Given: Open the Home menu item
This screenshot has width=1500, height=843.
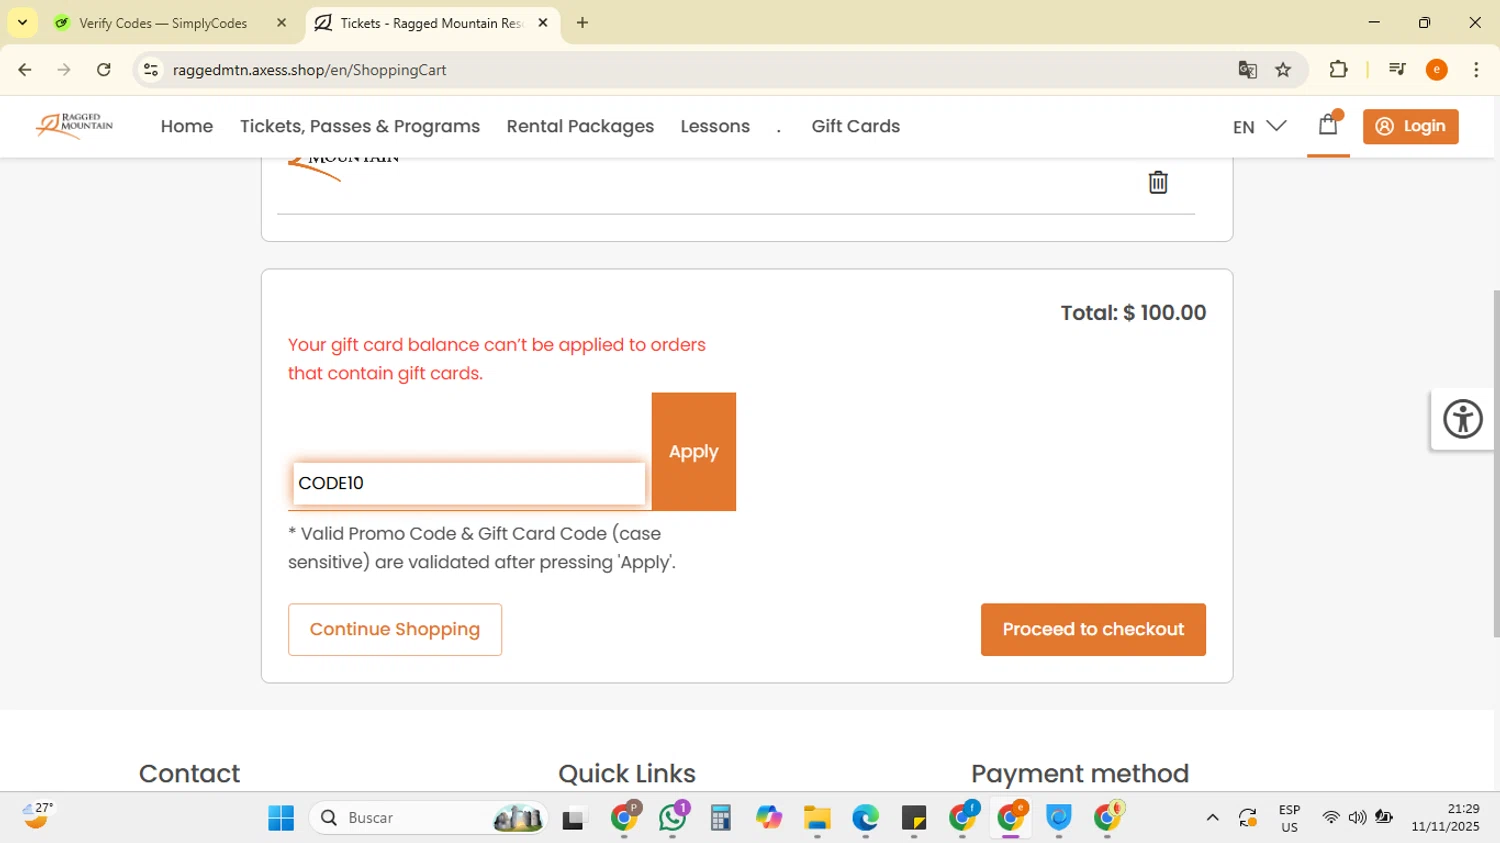Looking at the screenshot, I should [187, 126].
